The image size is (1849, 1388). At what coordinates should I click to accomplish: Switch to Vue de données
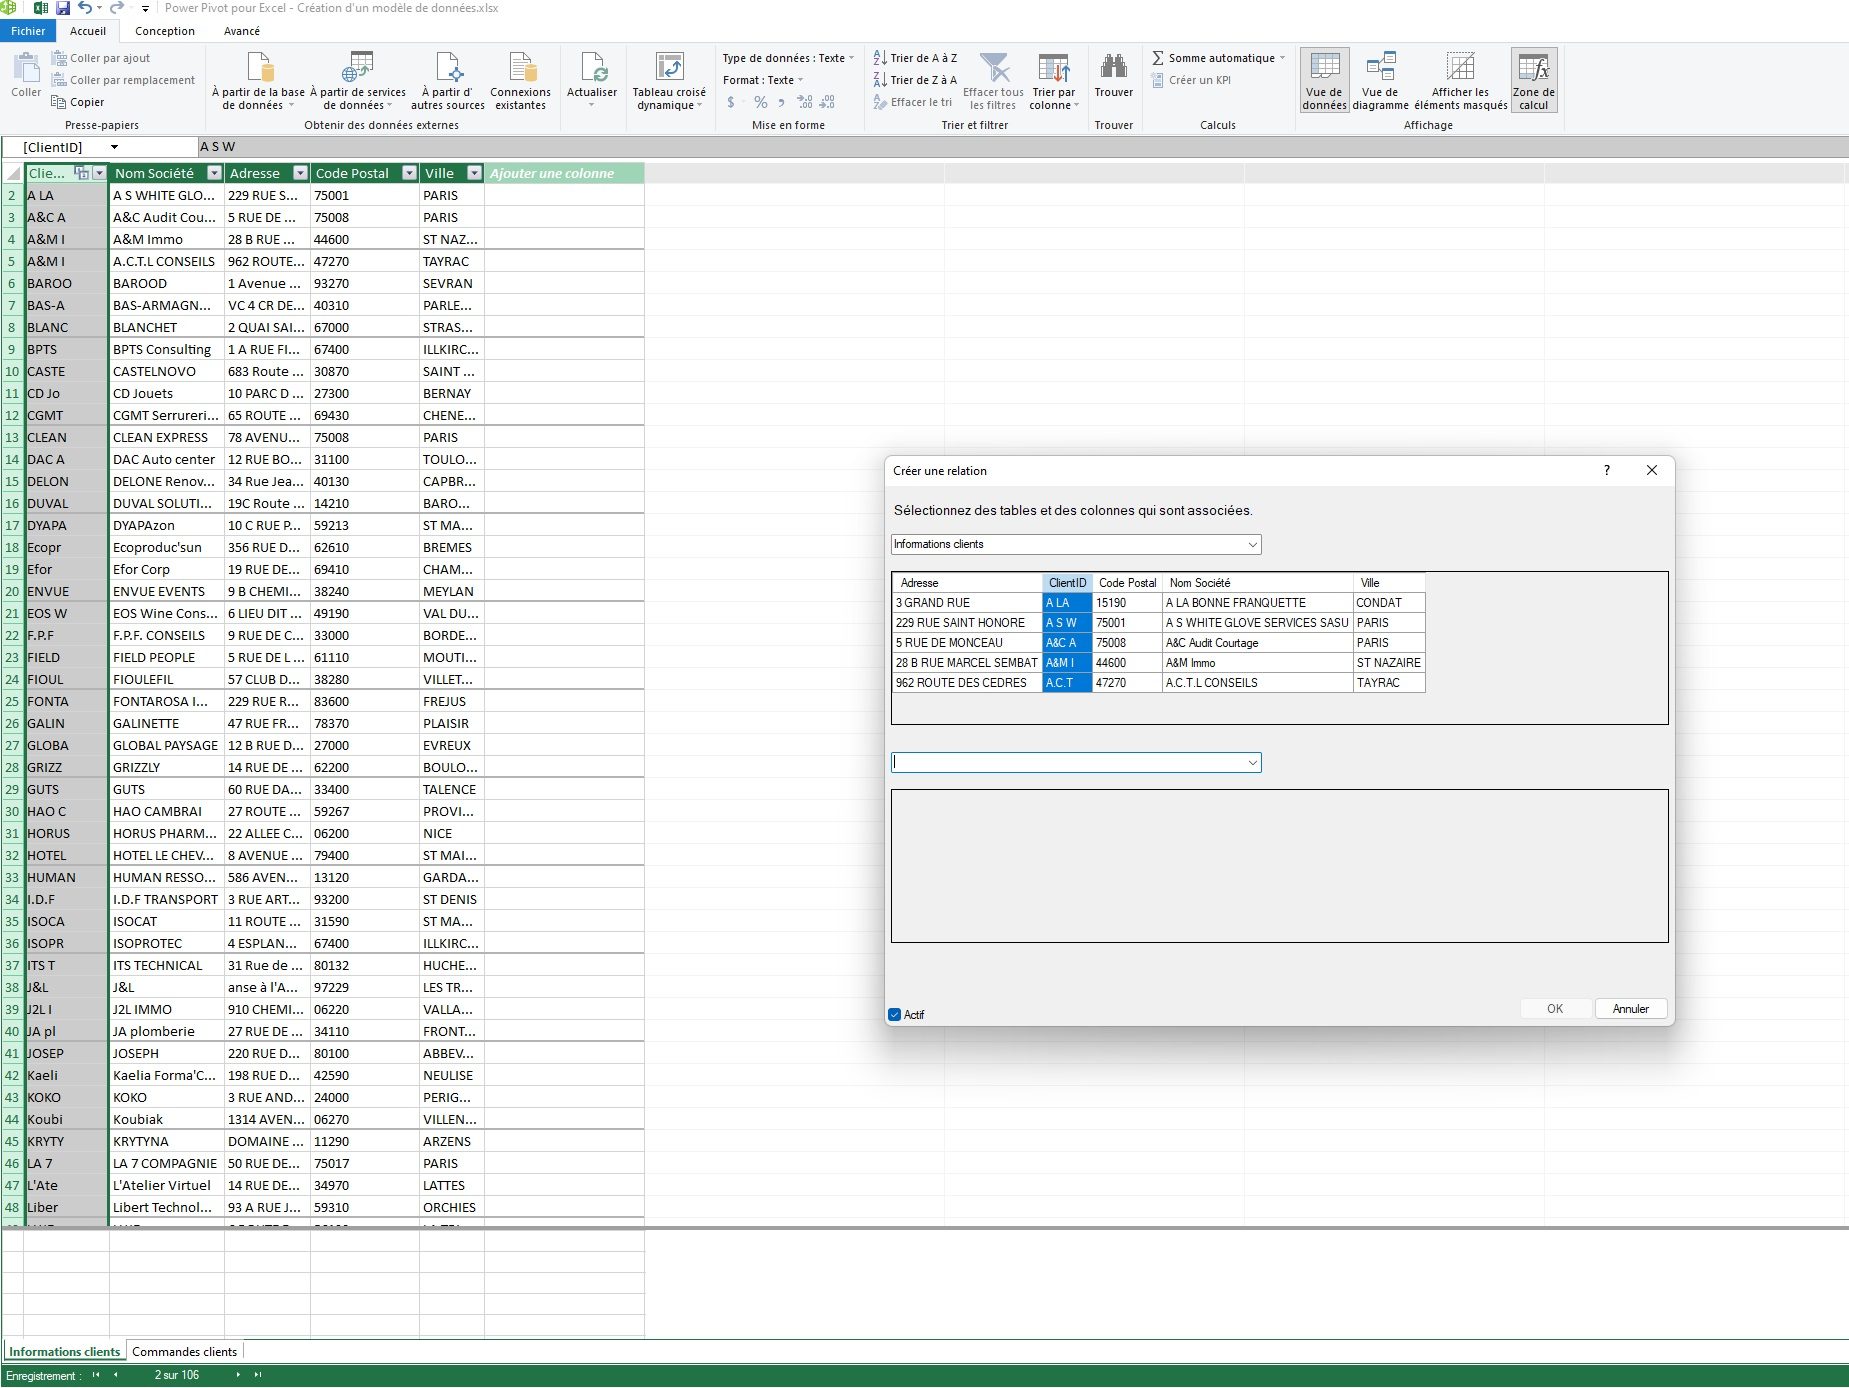[x=1324, y=81]
